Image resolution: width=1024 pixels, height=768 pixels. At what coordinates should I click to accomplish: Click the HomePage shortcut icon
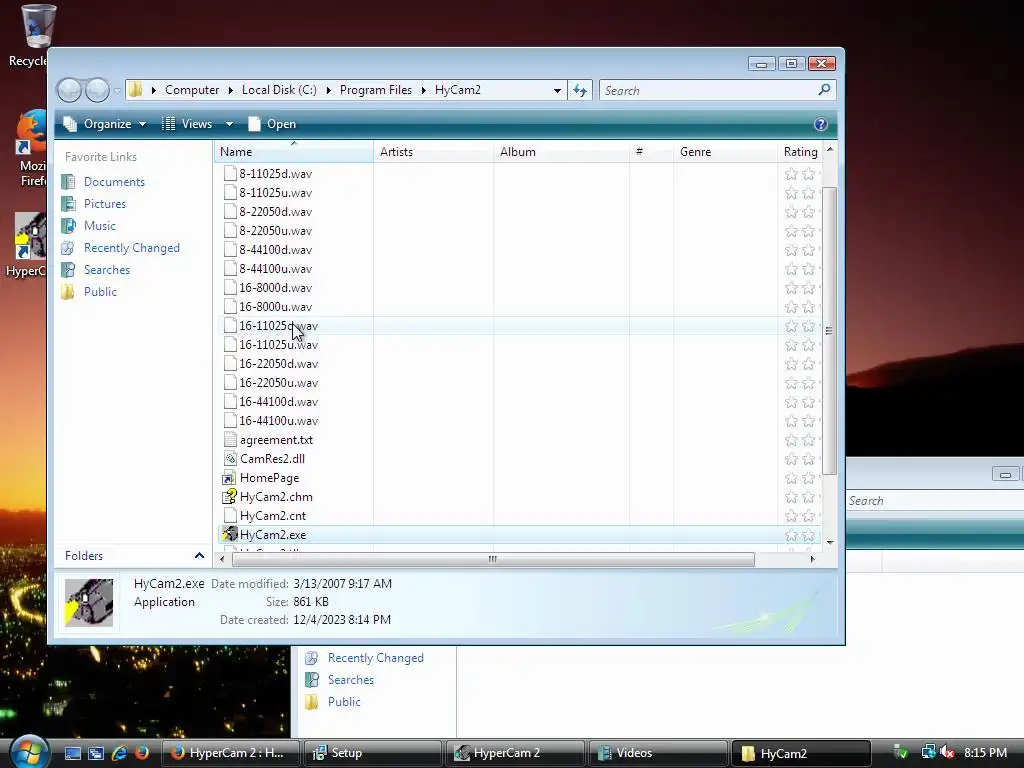pyautogui.click(x=229, y=477)
